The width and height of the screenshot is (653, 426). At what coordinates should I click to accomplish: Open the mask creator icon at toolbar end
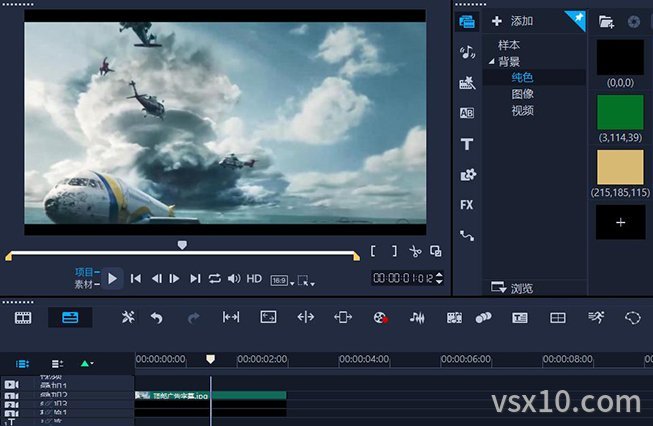(x=633, y=318)
